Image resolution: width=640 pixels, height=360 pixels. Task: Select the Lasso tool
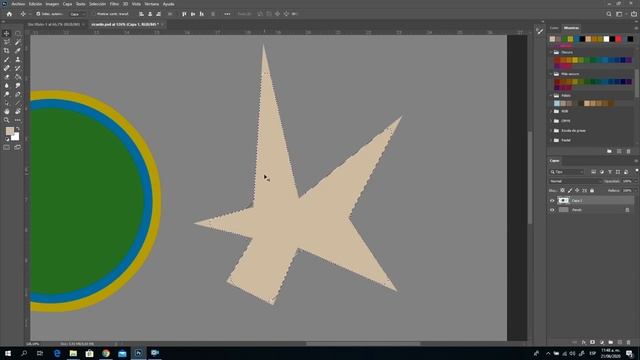coord(7,42)
